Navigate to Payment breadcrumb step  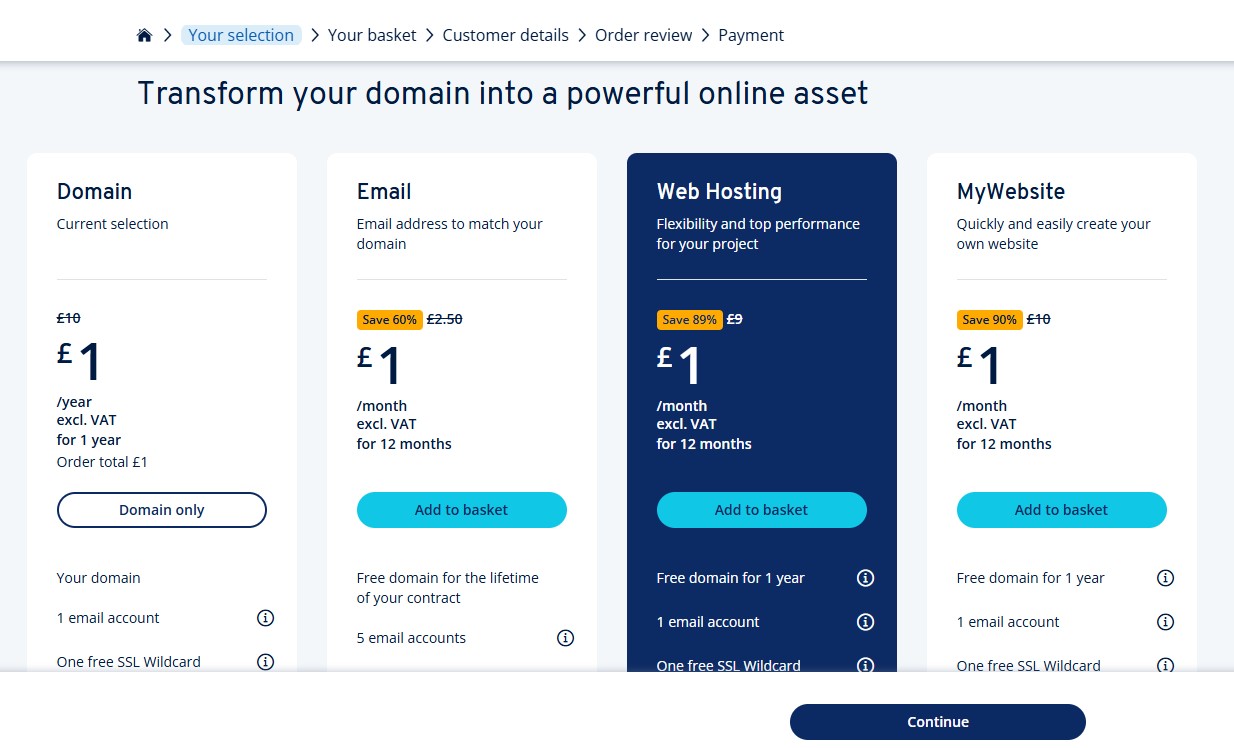751,35
